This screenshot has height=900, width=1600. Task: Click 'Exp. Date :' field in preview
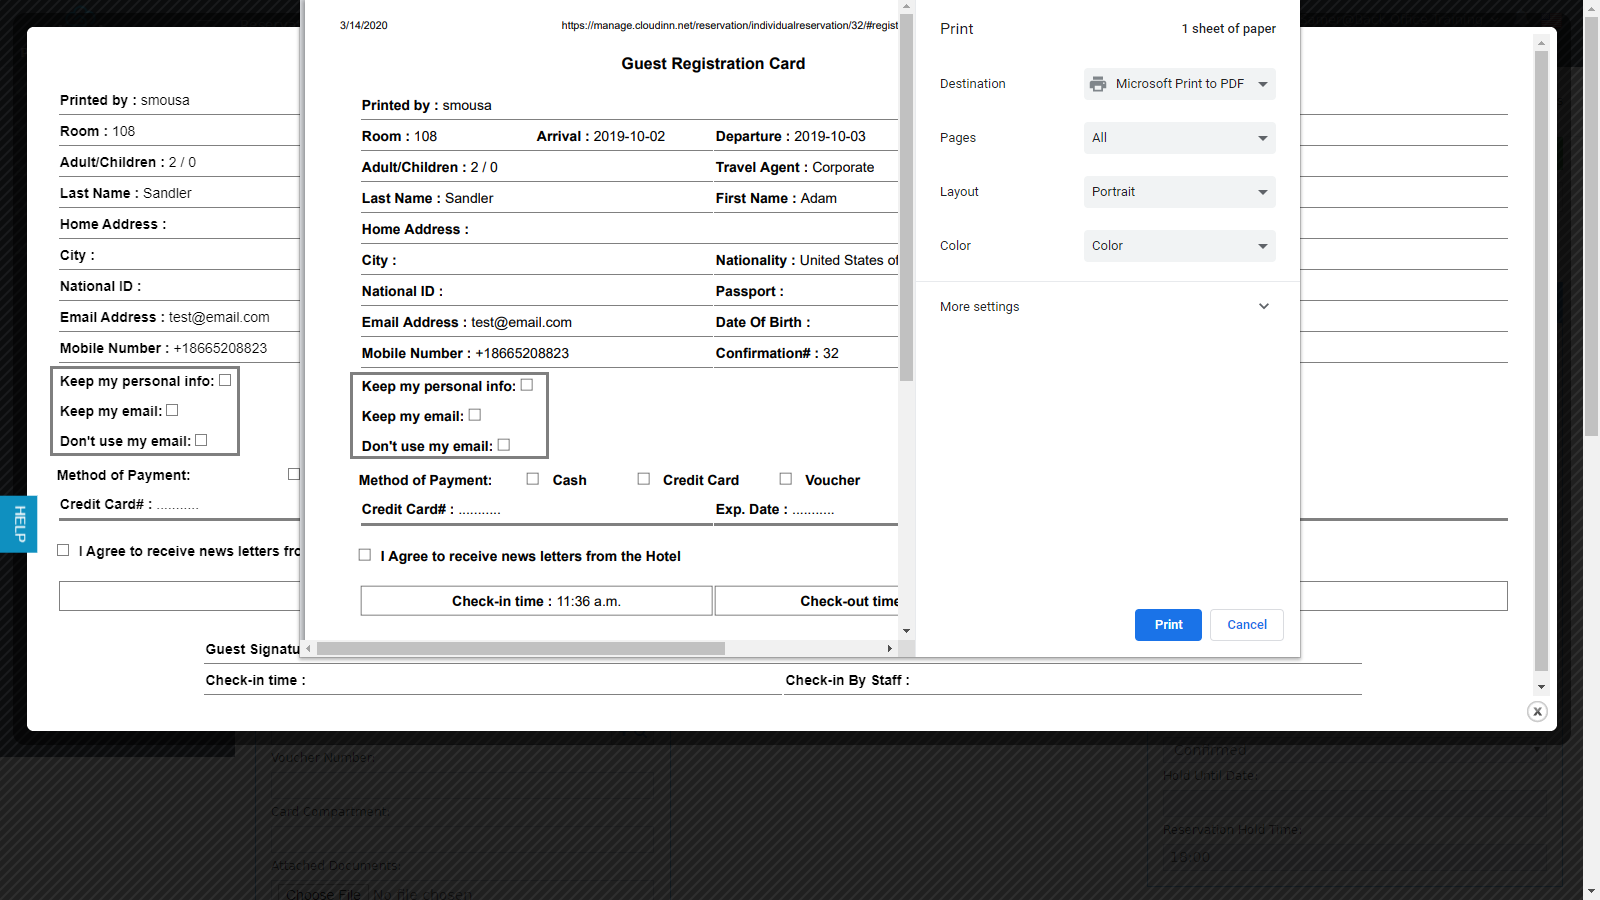point(775,510)
